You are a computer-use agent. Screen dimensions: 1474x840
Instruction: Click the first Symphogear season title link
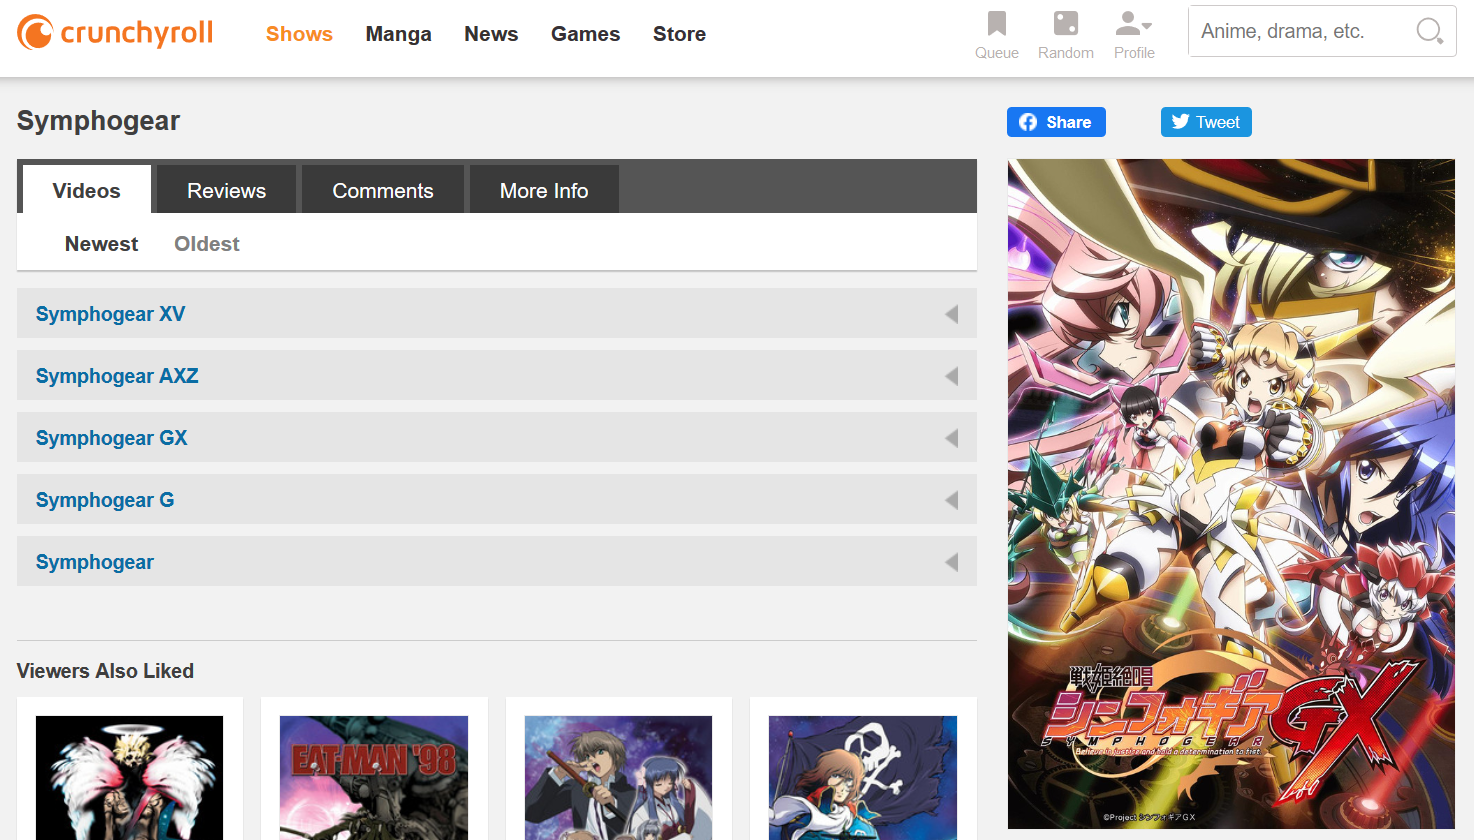(x=95, y=562)
